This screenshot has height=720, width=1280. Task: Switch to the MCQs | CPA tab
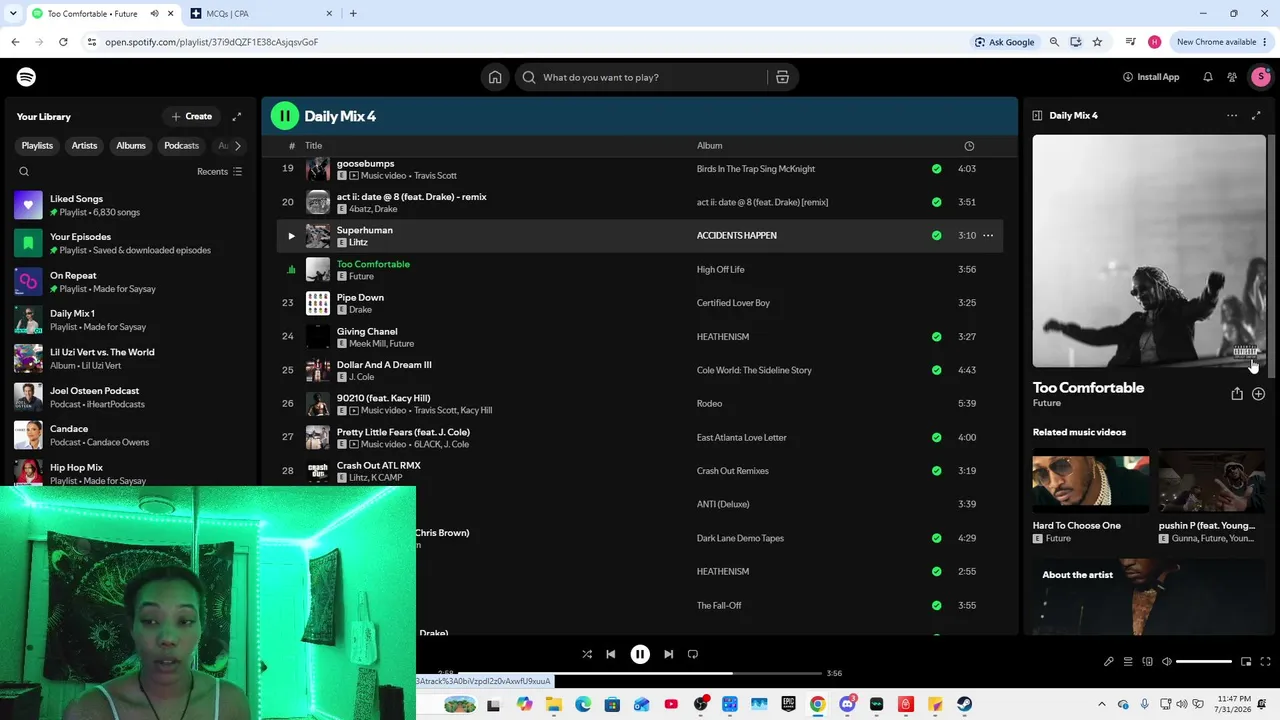tap(262, 14)
